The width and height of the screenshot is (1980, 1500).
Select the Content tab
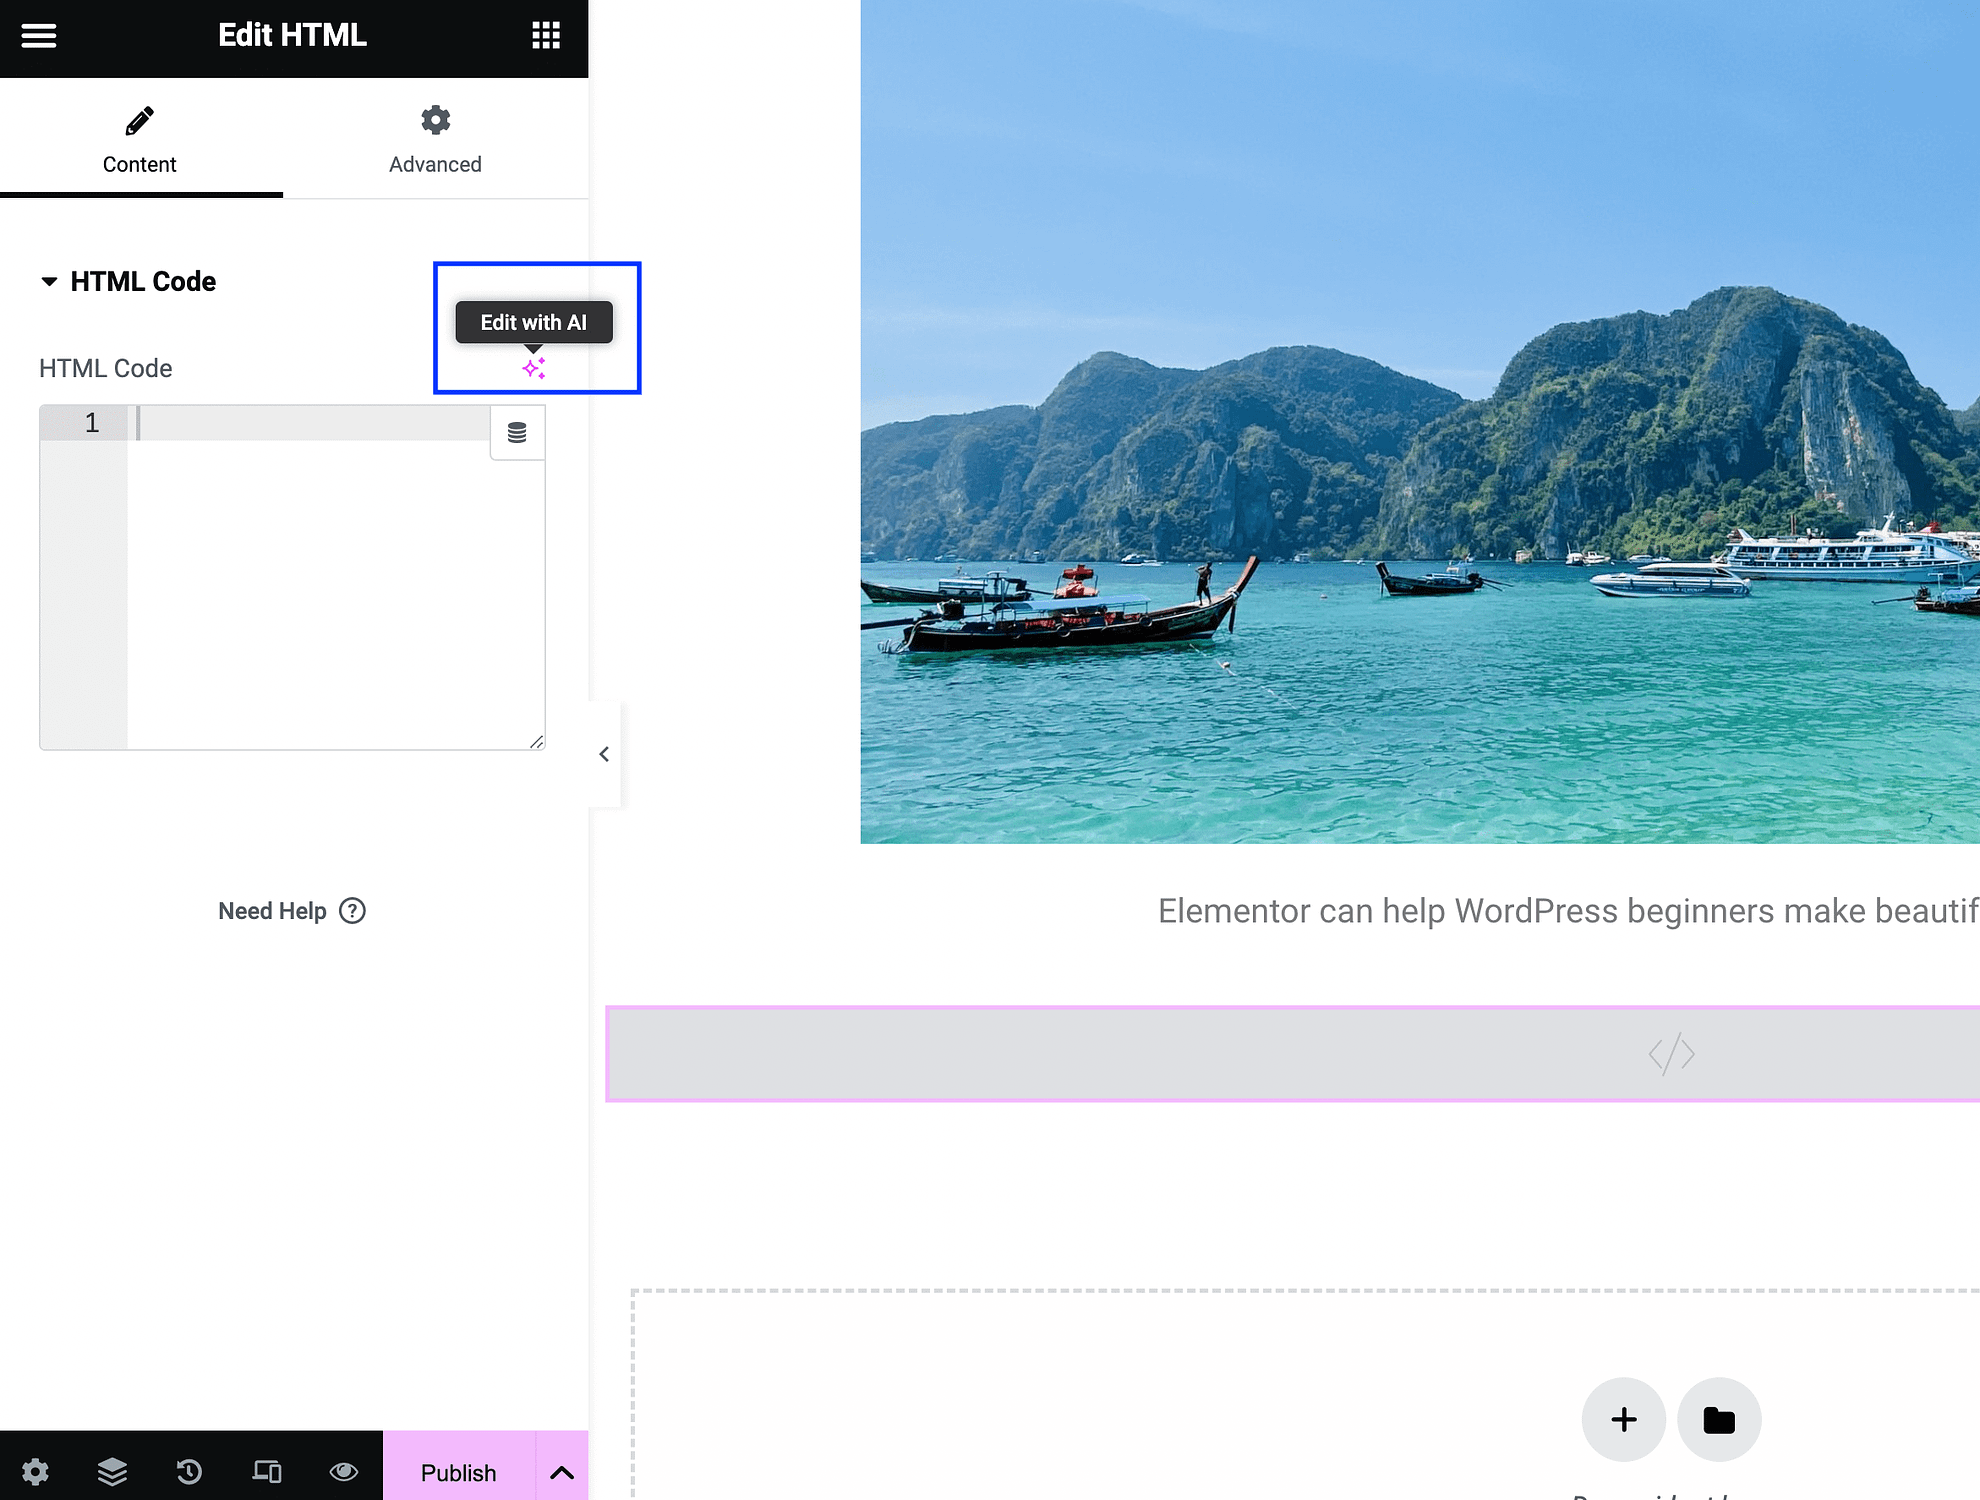tap(139, 137)
